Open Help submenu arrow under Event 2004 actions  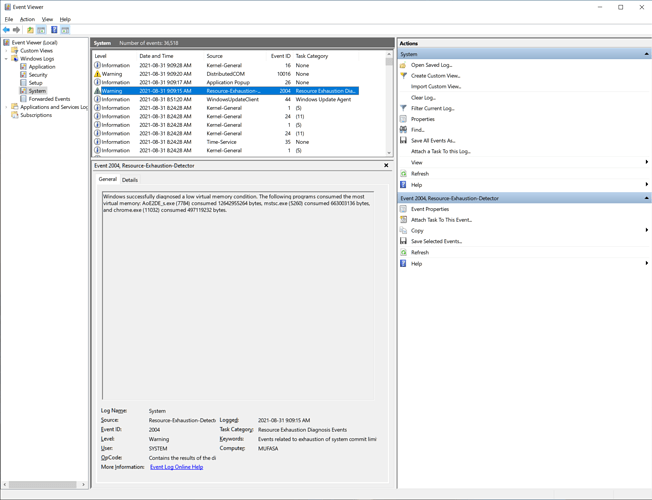click(x=647, y=263)
